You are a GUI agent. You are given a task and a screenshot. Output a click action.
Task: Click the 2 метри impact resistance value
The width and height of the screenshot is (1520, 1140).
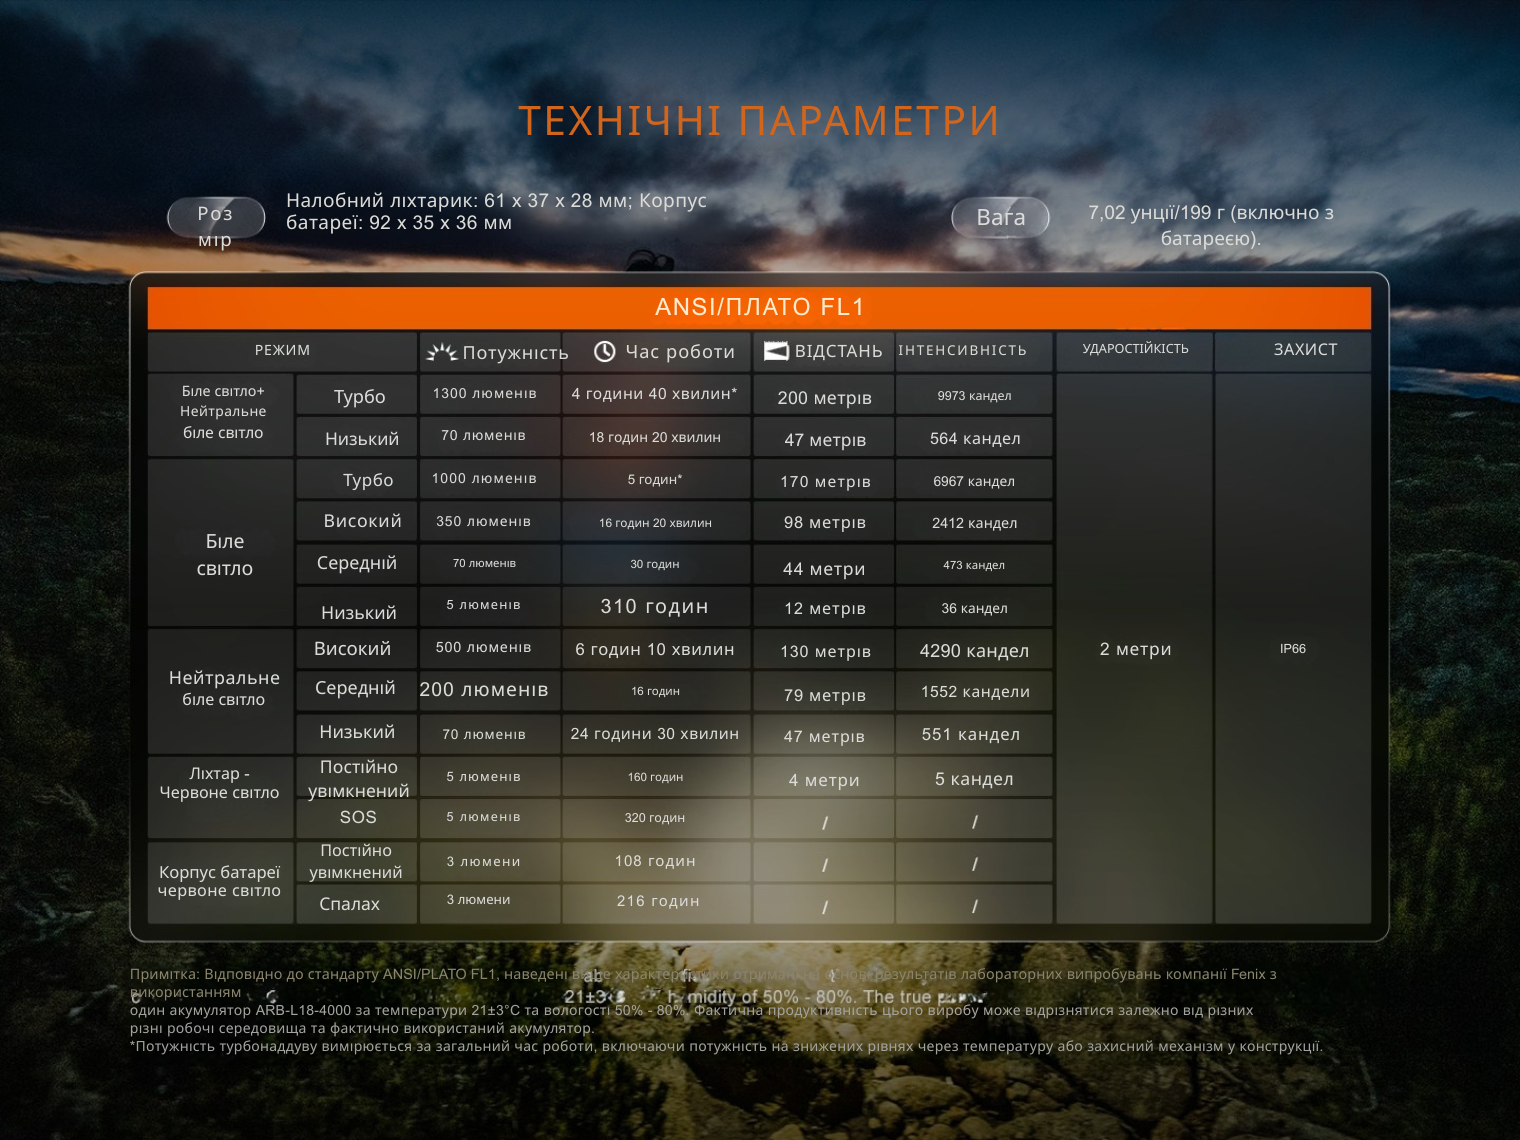(x=1135, y=649)
